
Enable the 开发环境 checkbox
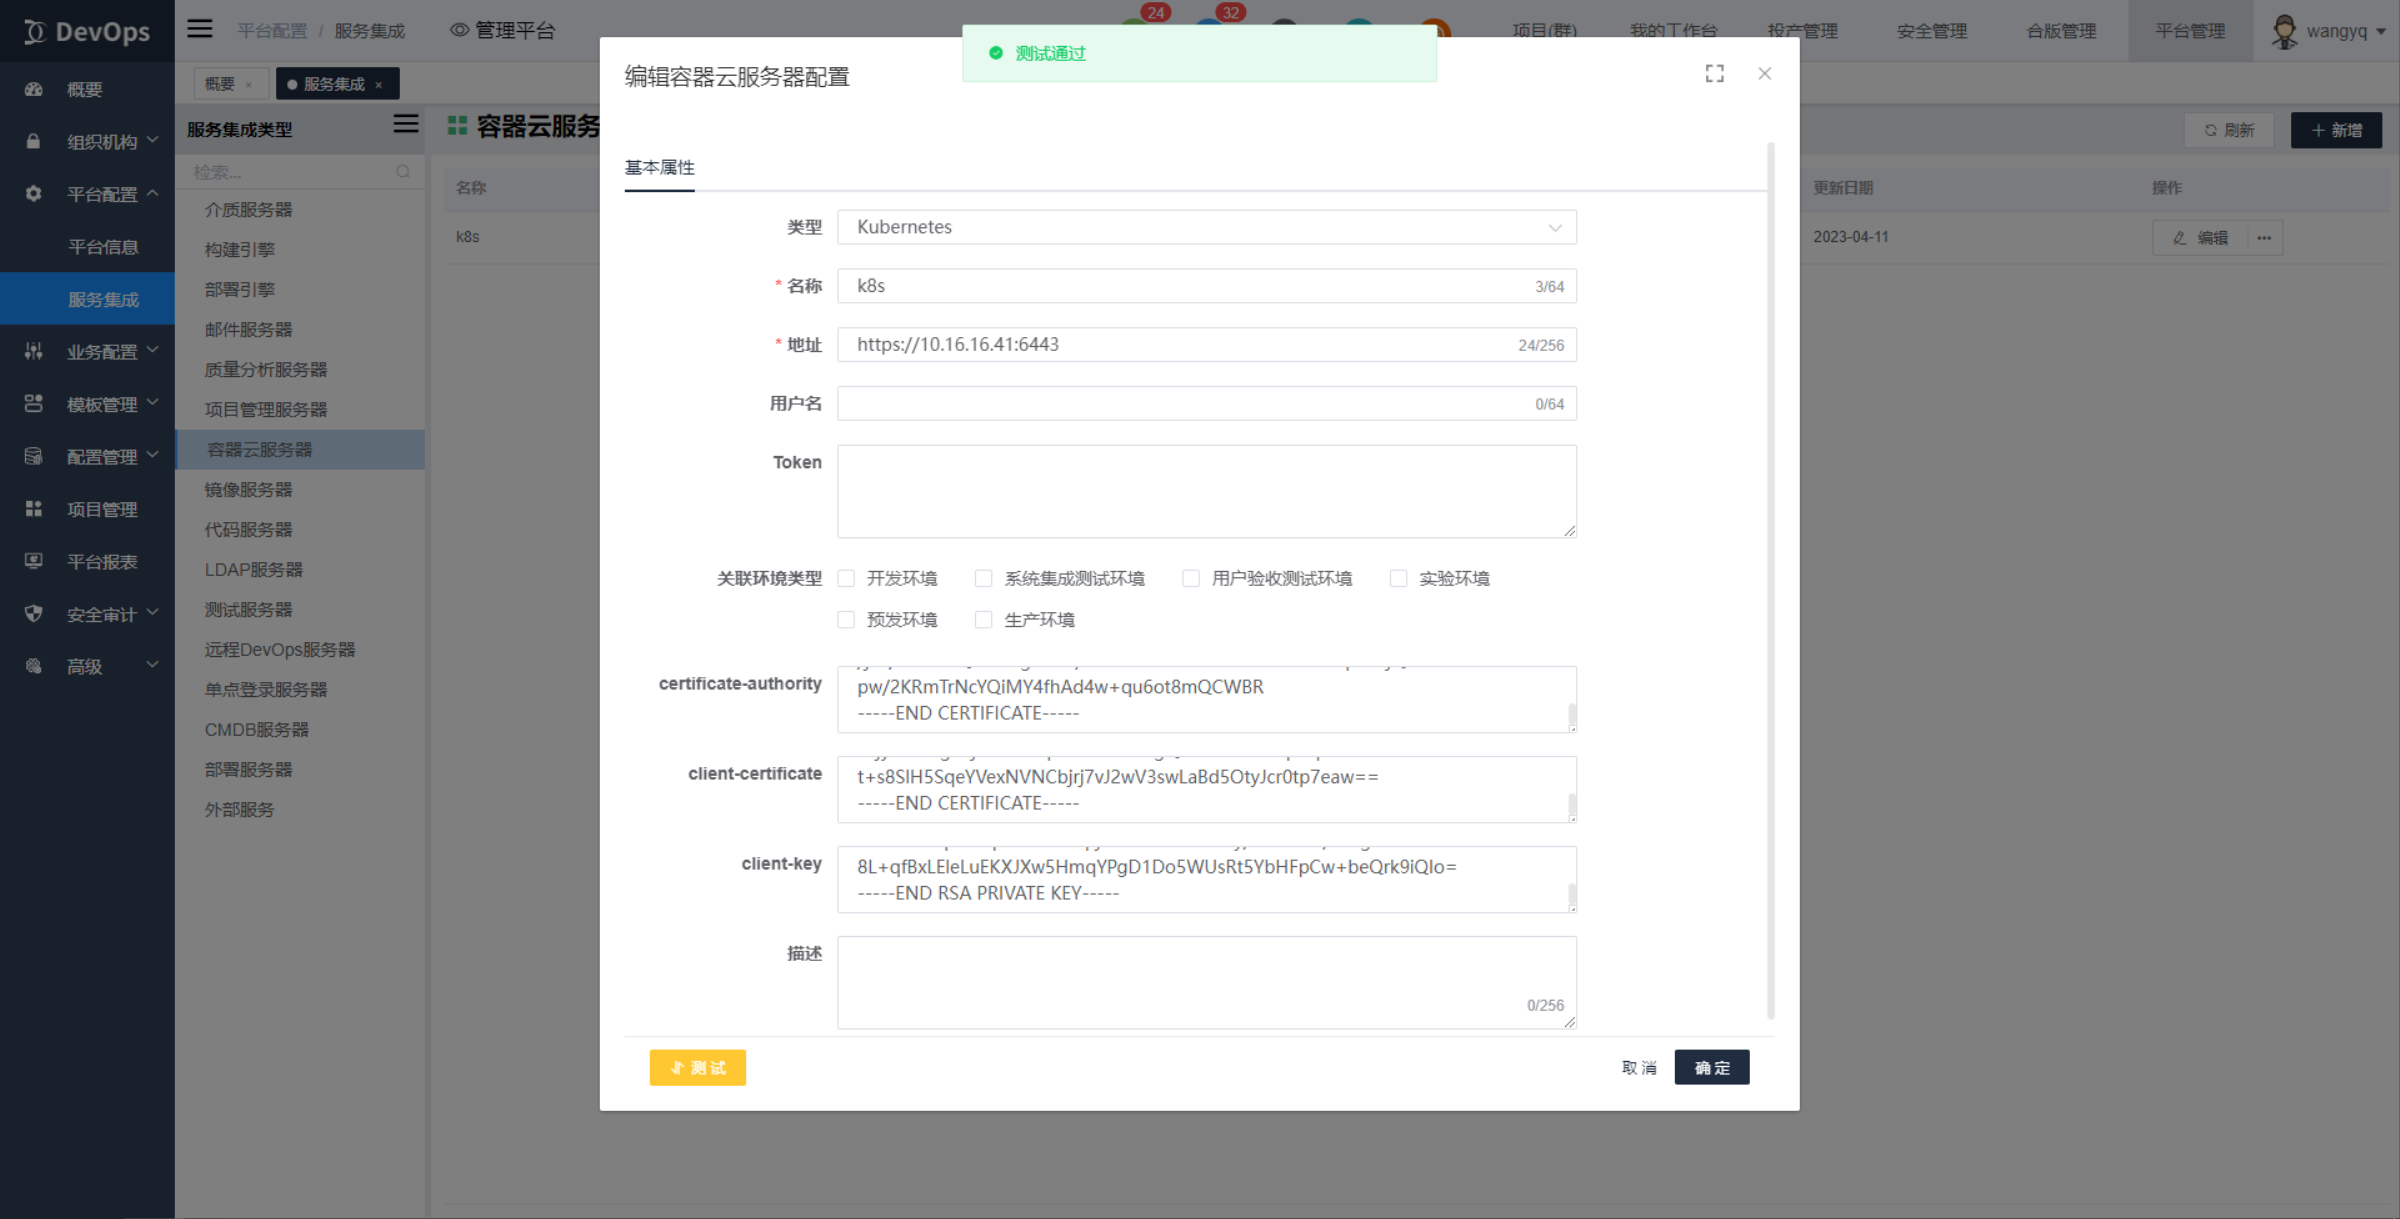[x=846, y=578]
